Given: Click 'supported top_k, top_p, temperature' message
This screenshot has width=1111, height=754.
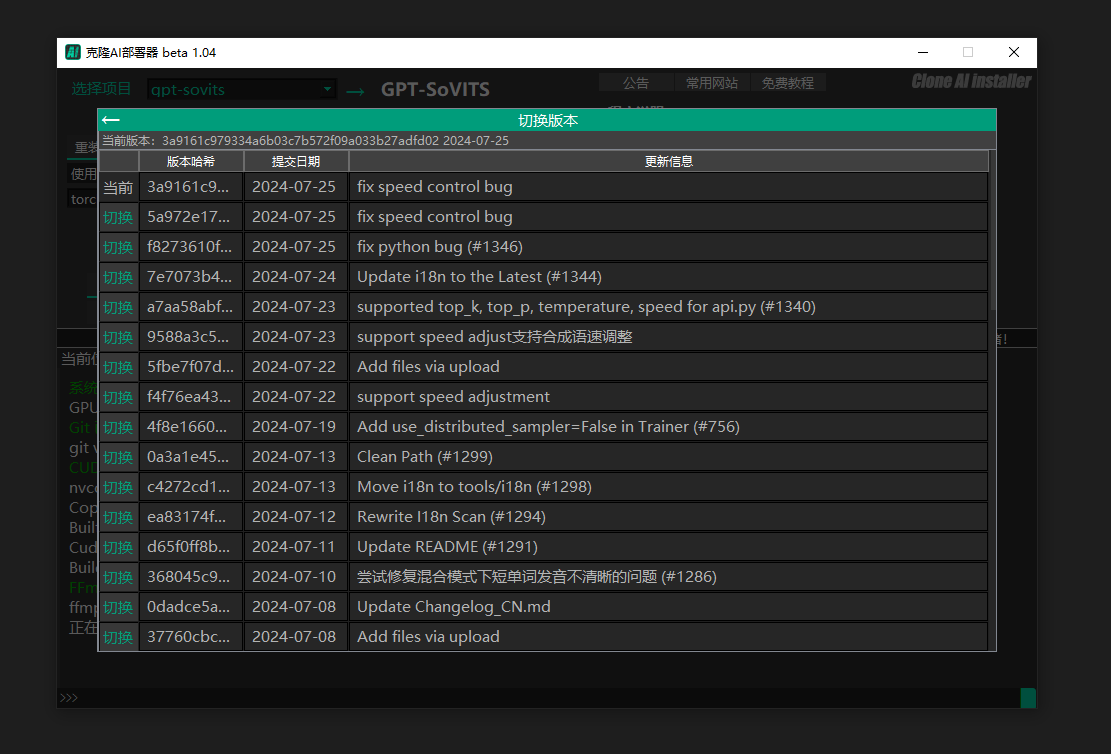Looking at the screenshot, I should click(586, 307).
